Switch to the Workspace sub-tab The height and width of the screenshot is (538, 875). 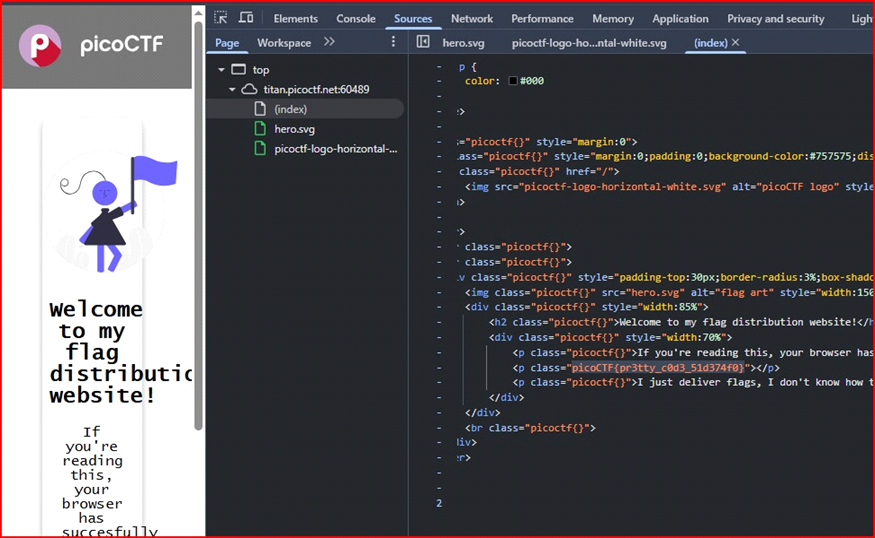coord(283,43)
